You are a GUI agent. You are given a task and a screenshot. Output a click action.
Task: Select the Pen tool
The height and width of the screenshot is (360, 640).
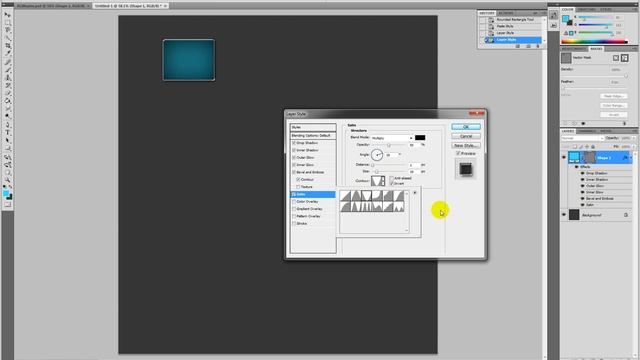(7, 125)
